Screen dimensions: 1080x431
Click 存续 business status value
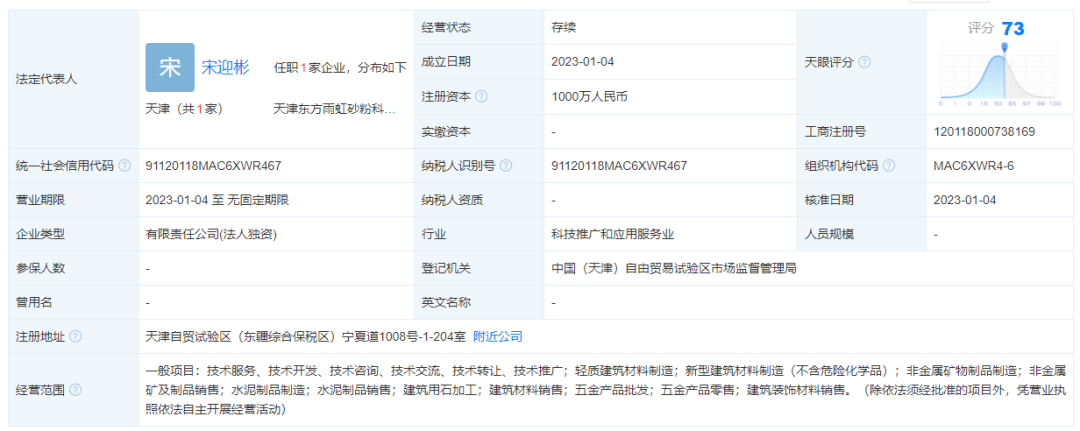[x=563, y=28]
